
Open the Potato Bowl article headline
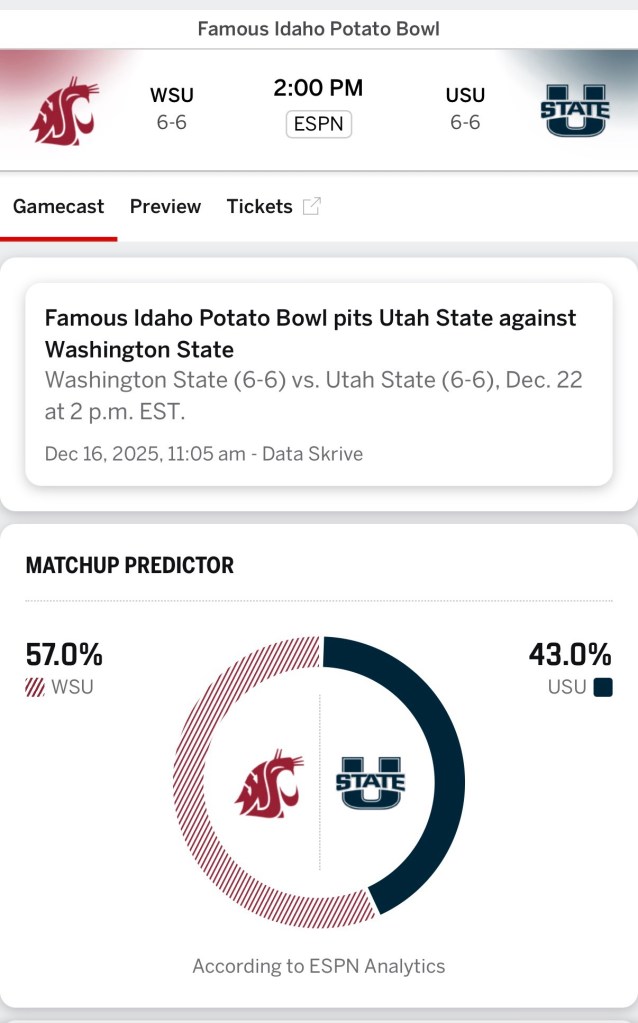pyautogui.click(x=310, y=333)
